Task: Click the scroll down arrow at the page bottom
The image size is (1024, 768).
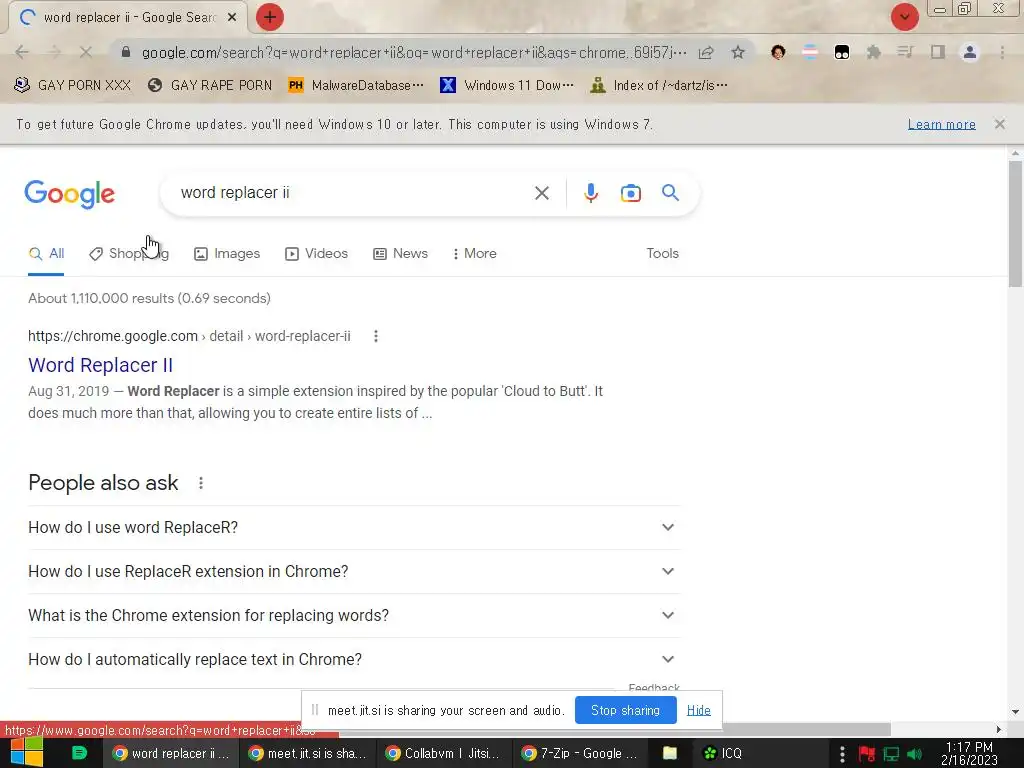Action: [x=1014, y=712]
